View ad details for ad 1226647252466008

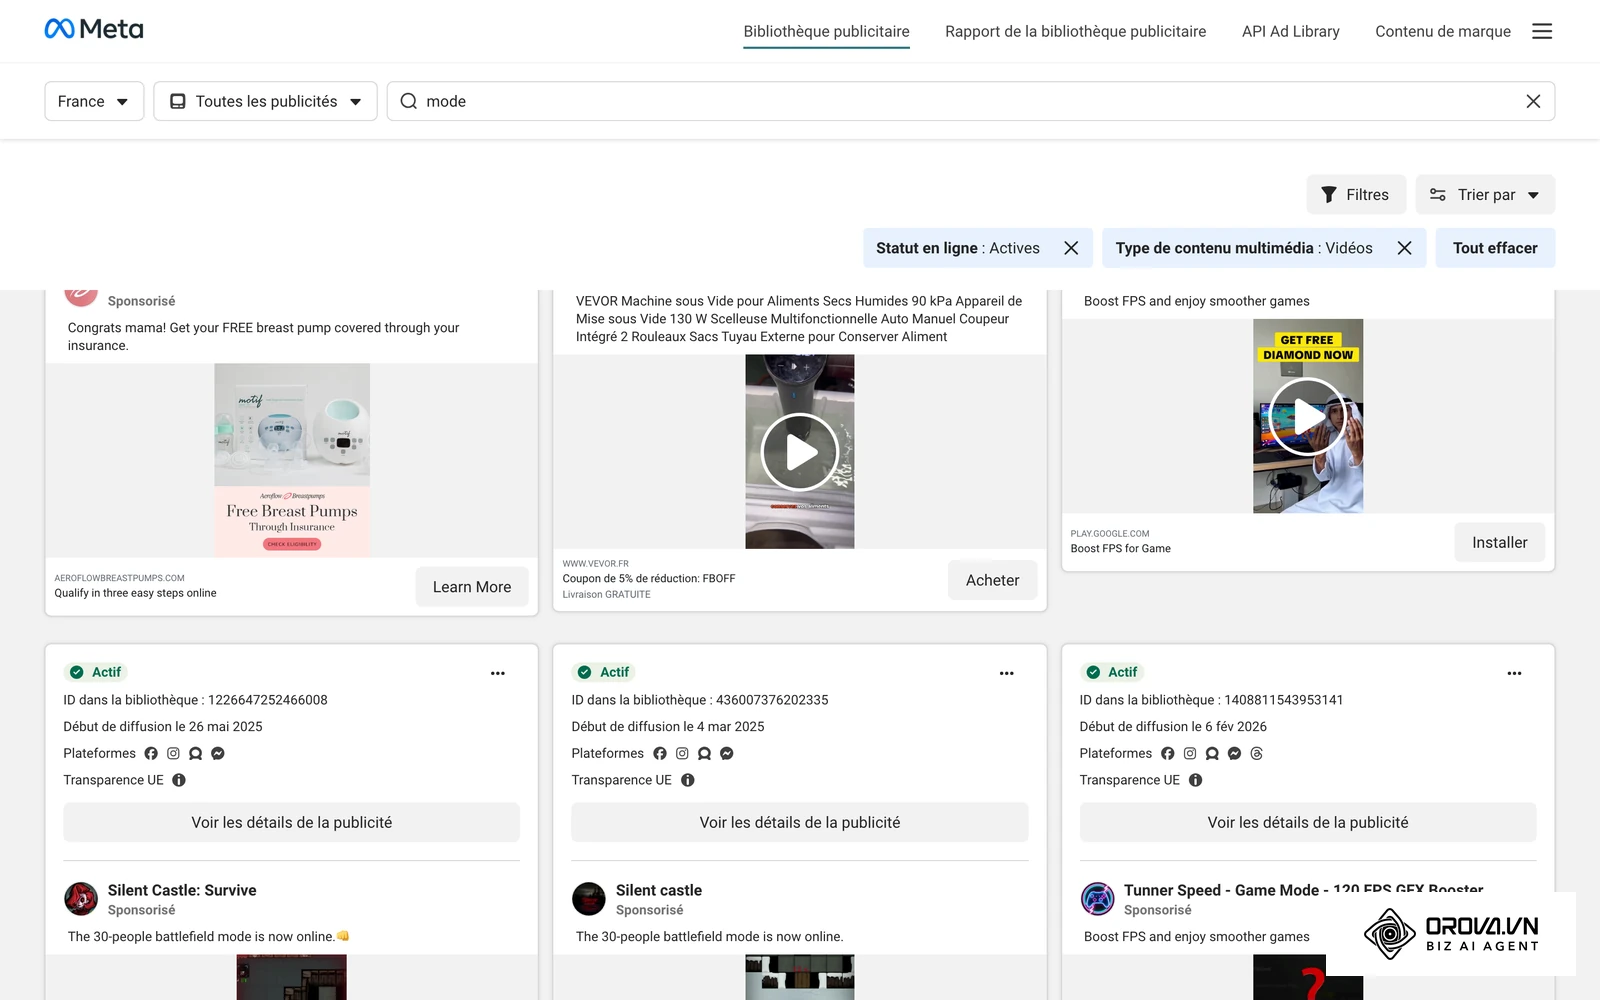tap(292, 822)
